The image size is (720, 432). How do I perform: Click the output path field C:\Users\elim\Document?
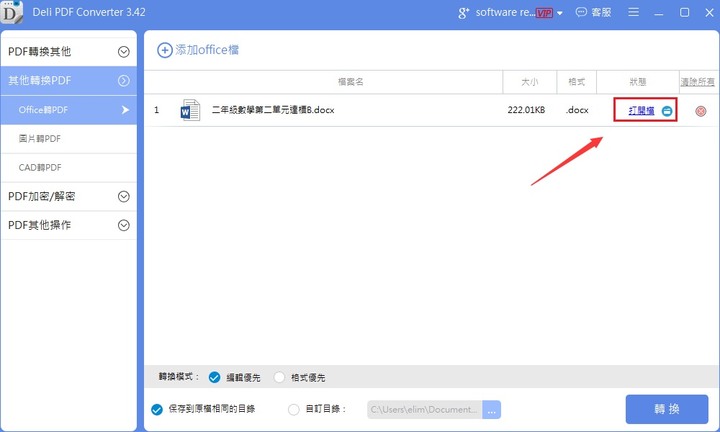(x=424, y=410)
